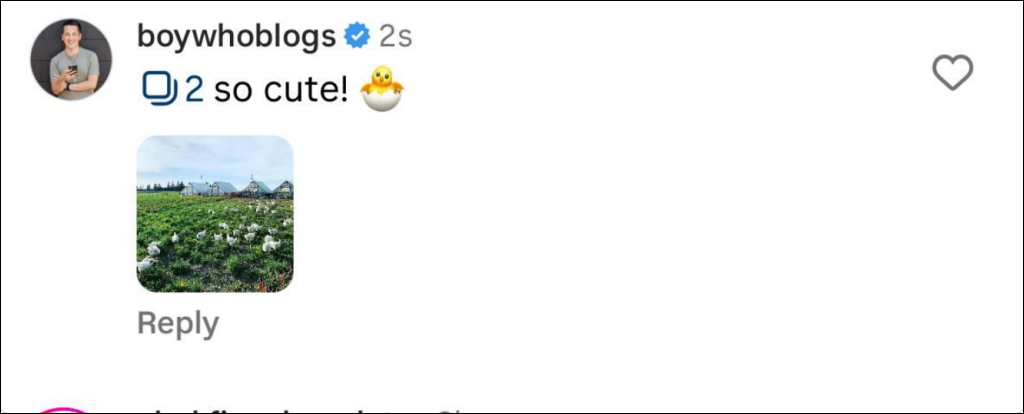Click the hatching chick emoji
This screenshot has width=1024, height=414.
381,88
